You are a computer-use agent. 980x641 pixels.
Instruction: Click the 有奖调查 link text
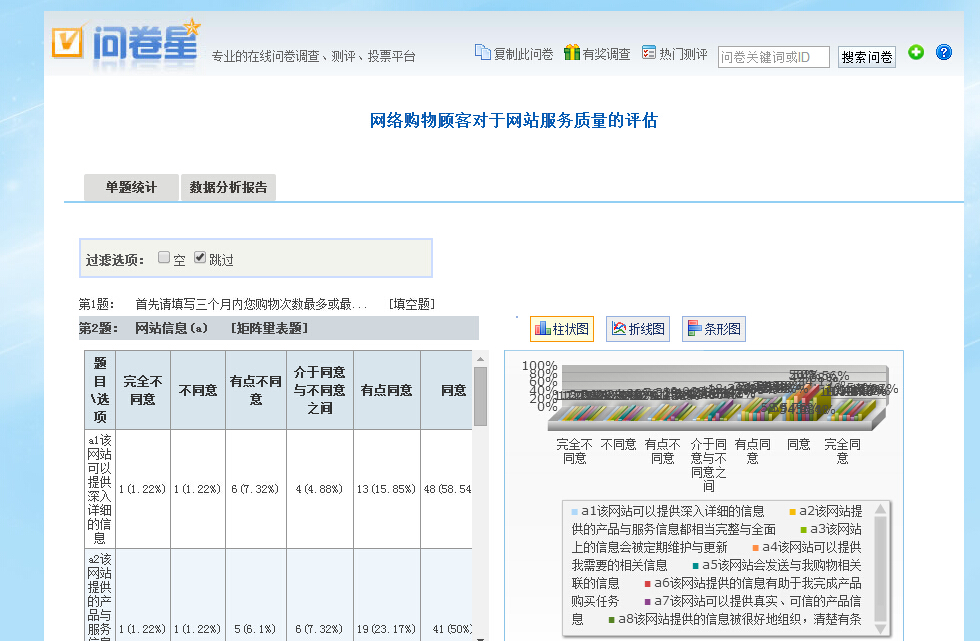pos(606,55)
